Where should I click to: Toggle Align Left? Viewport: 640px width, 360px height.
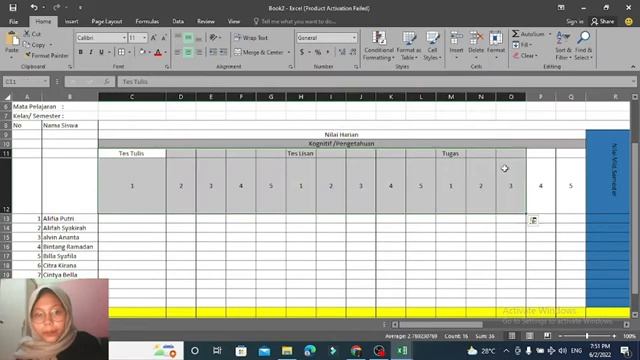(178, 52)
